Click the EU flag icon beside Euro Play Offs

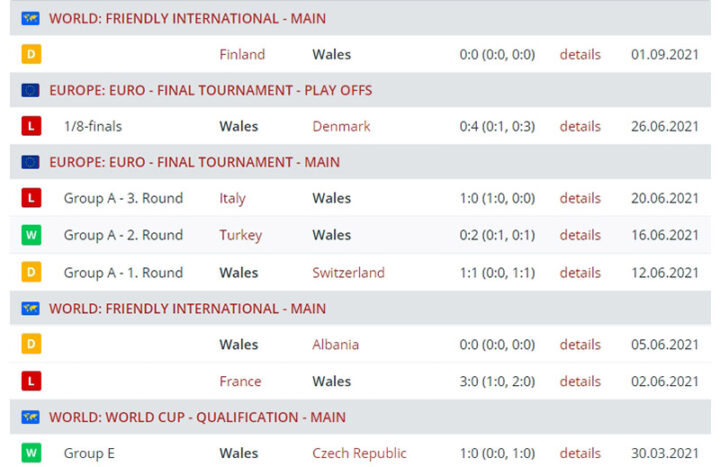coord(31,90)
